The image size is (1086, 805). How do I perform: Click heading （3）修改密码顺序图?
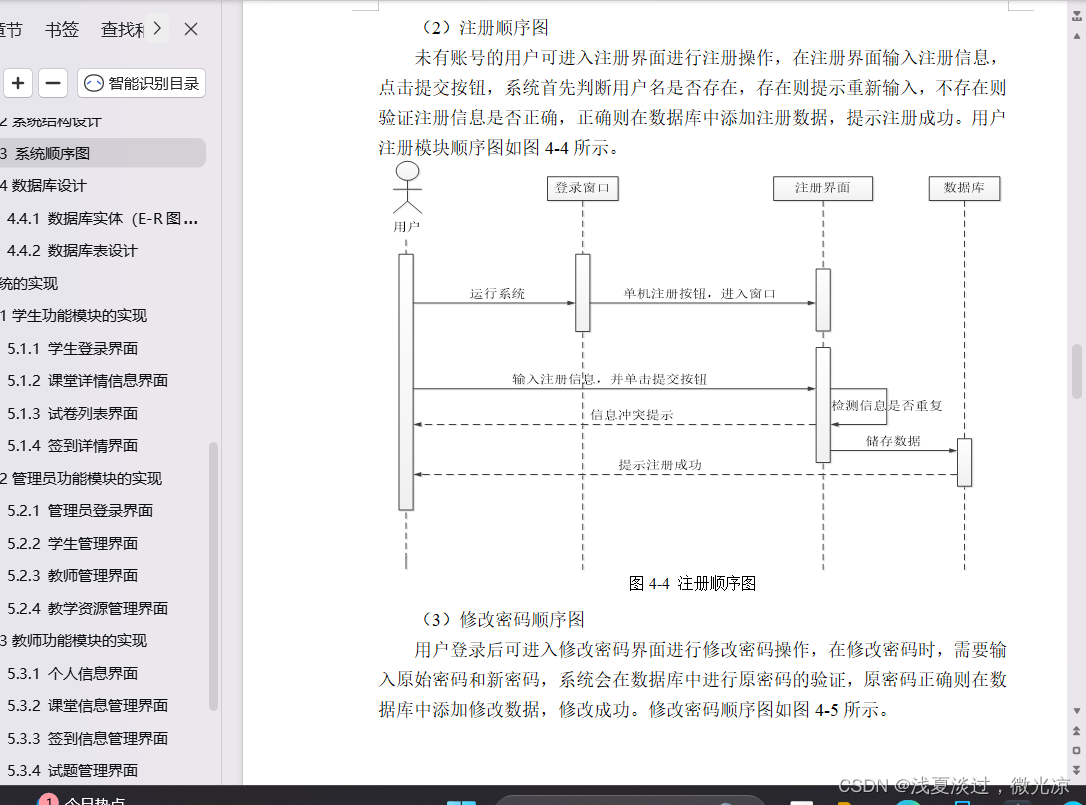(x=504, y=619)
